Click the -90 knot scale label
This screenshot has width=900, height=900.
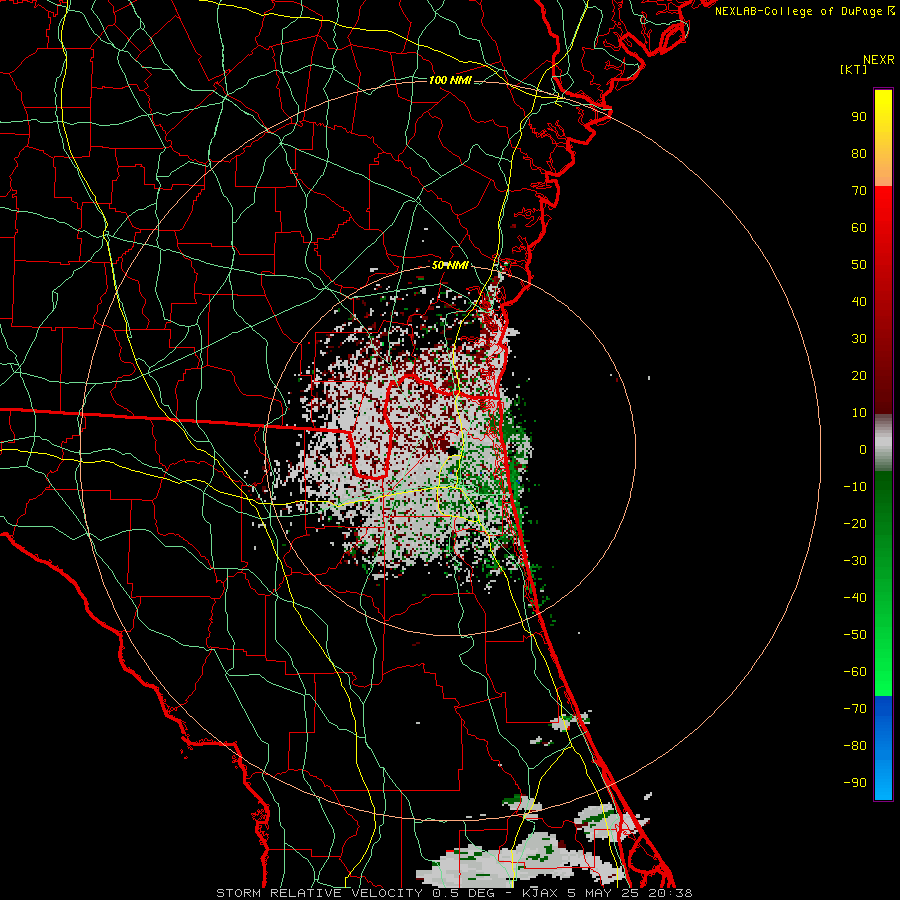point(855,783)
